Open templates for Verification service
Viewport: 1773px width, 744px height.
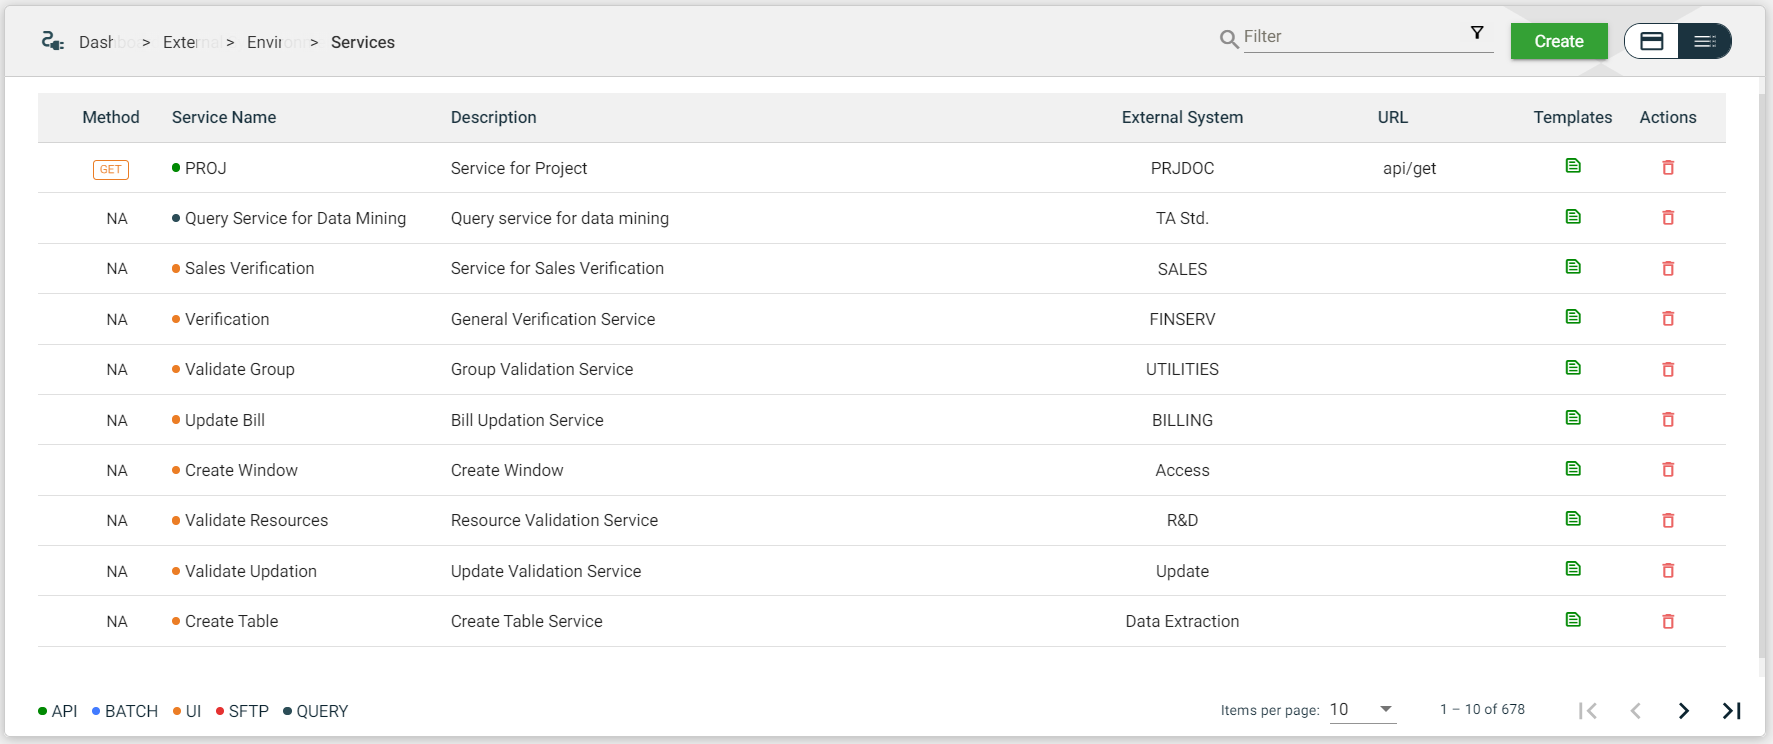pos(1572,317)
